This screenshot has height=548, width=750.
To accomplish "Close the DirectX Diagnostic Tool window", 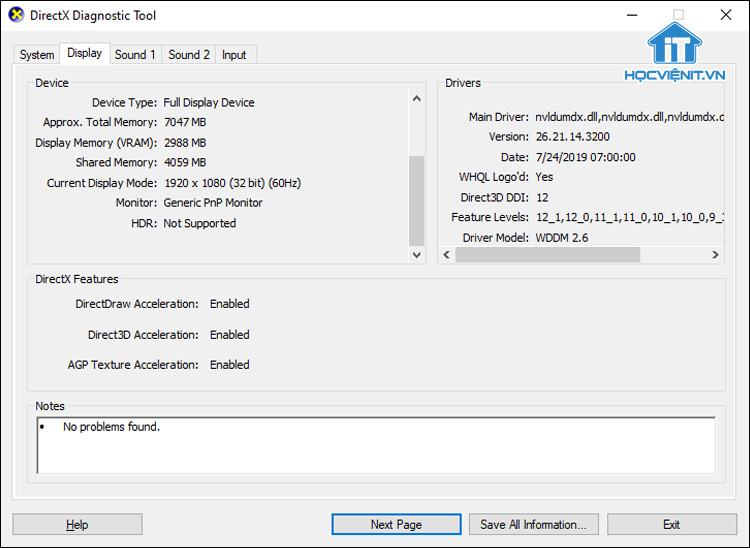I will point(726,15).
